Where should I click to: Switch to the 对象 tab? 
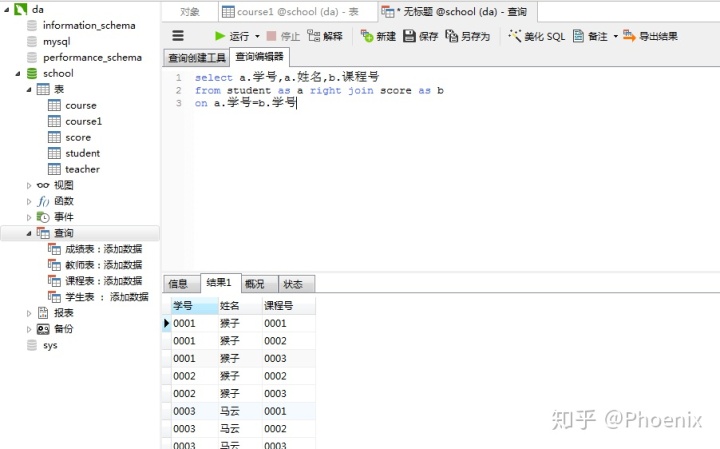(x=190, y=12)
